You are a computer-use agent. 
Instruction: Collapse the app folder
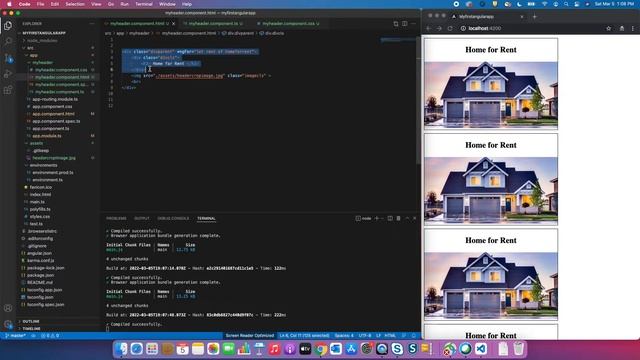[33, 55]
